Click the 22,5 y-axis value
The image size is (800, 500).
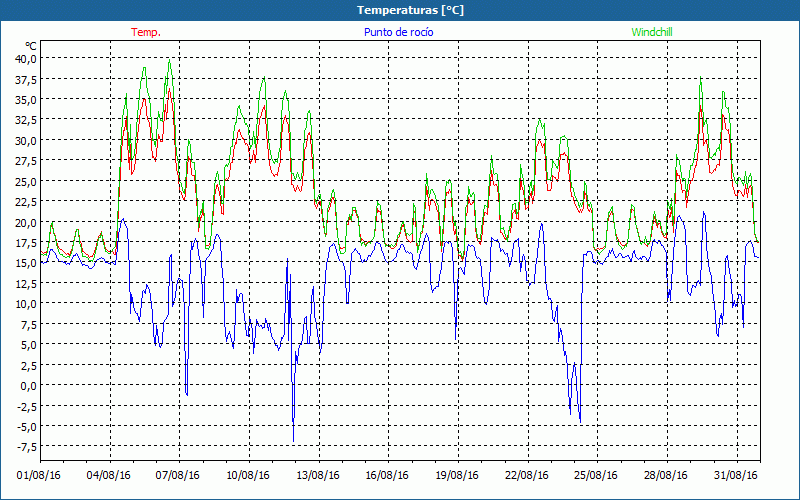click(x=26, y=202)
